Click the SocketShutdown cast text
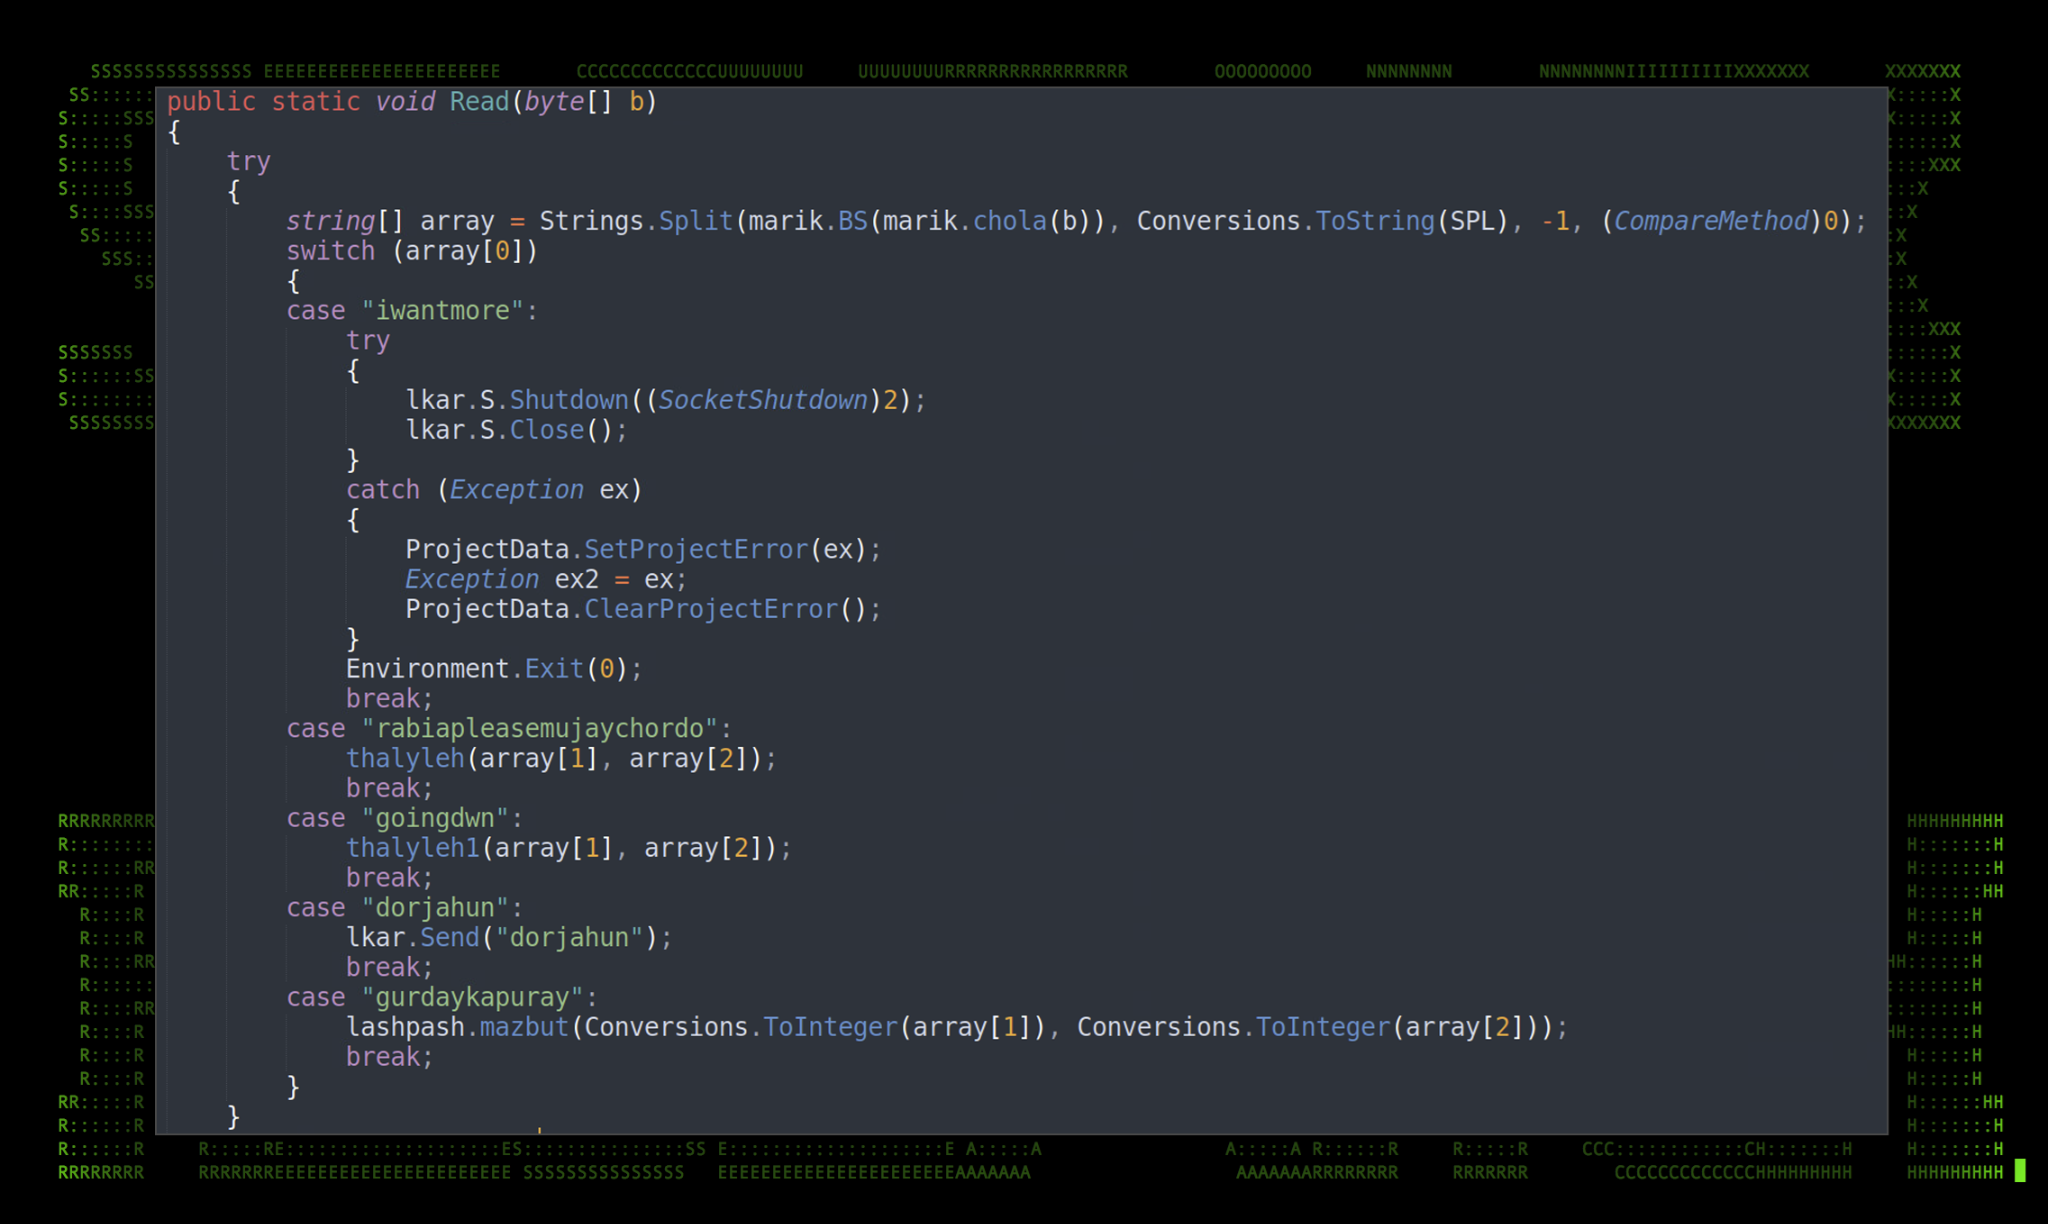The width and height of the screenshot is (2048, 1224). tap(762, 400)
